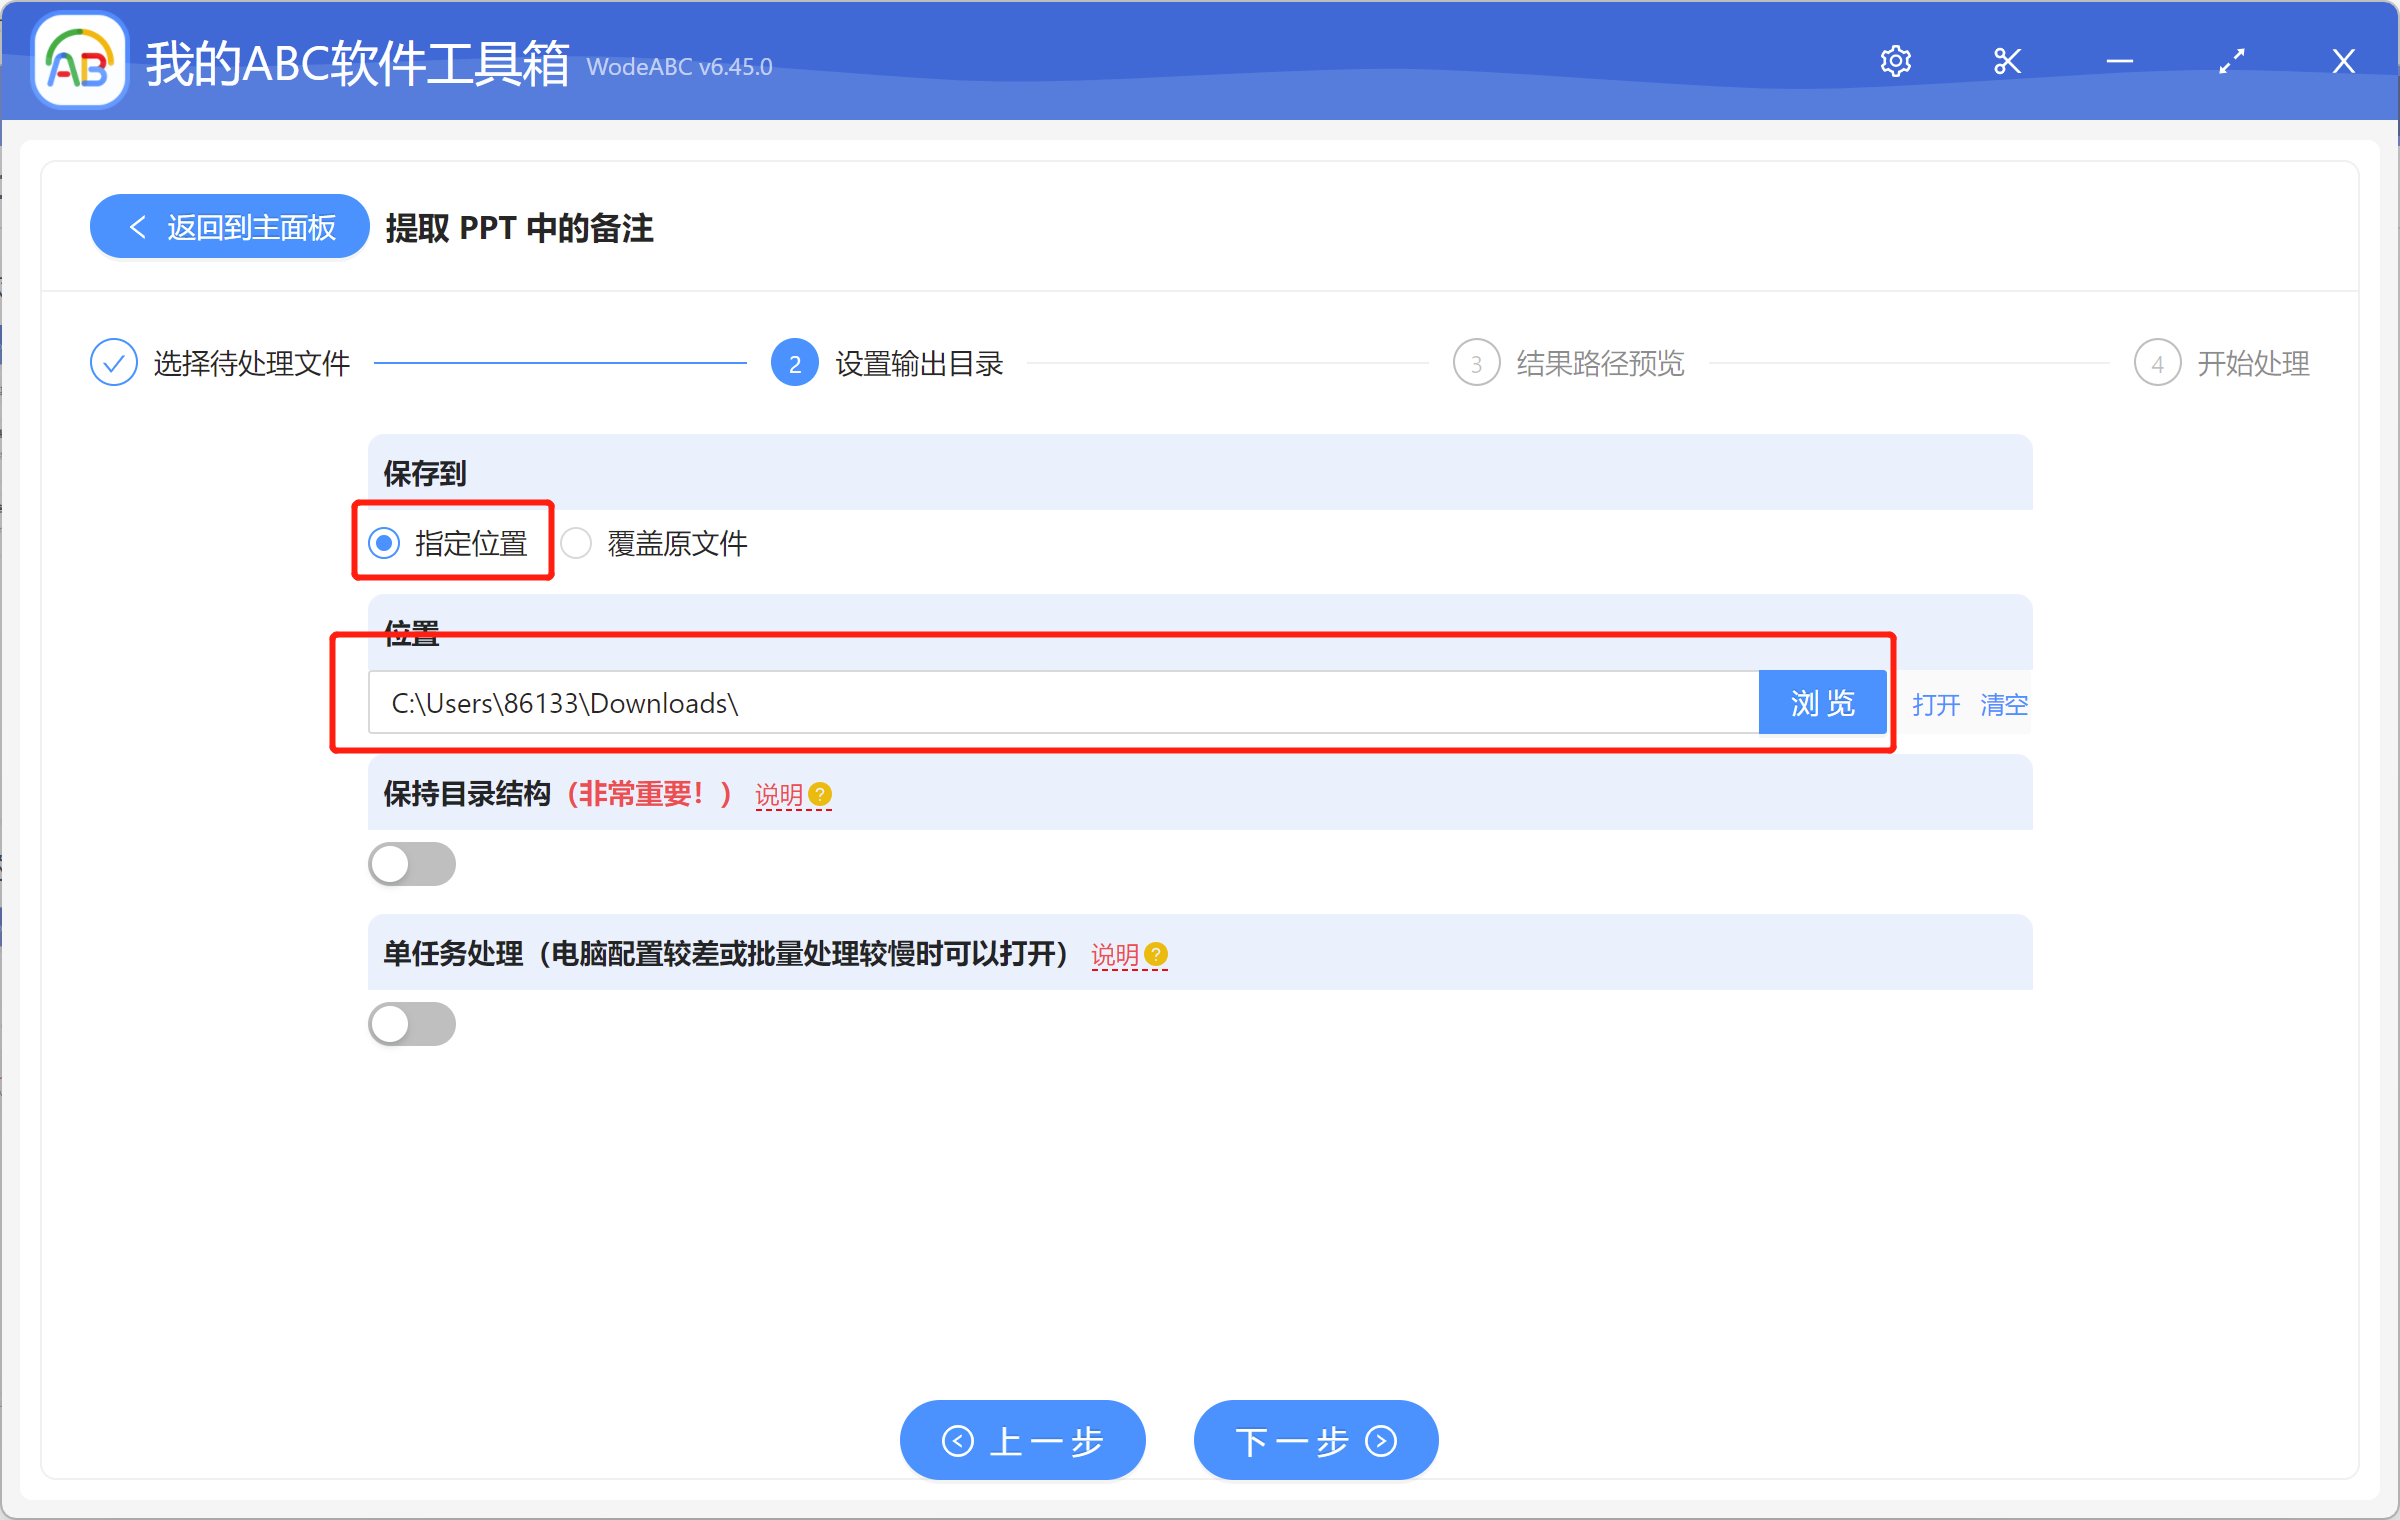Click the step 4 开始处理 circle
This screenshot has width=2400, height=1520.
[x=2157, y=362]
